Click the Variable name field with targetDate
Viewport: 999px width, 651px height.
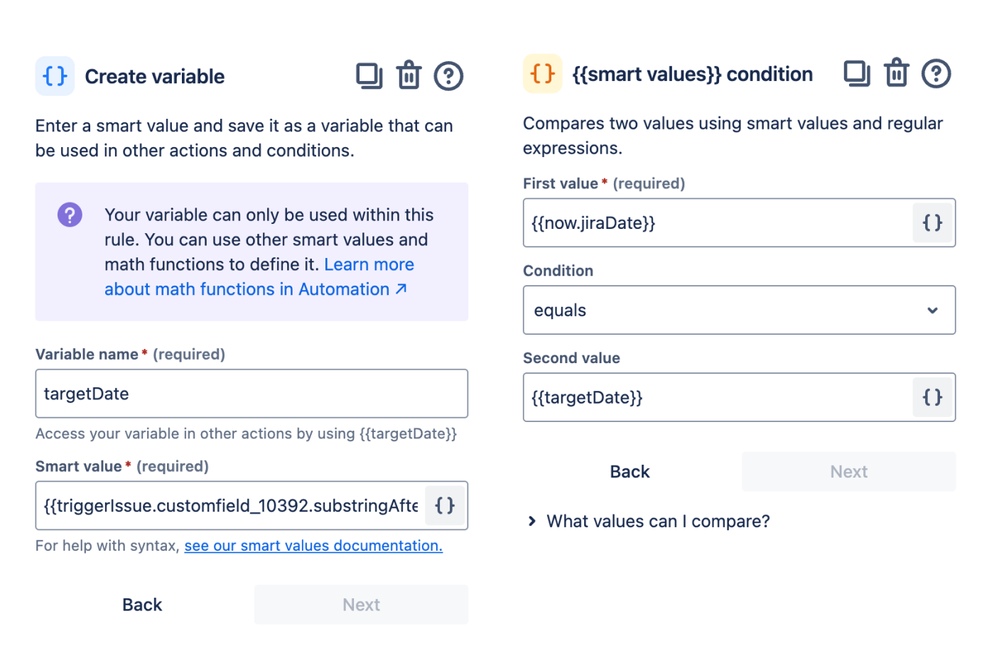251,394
